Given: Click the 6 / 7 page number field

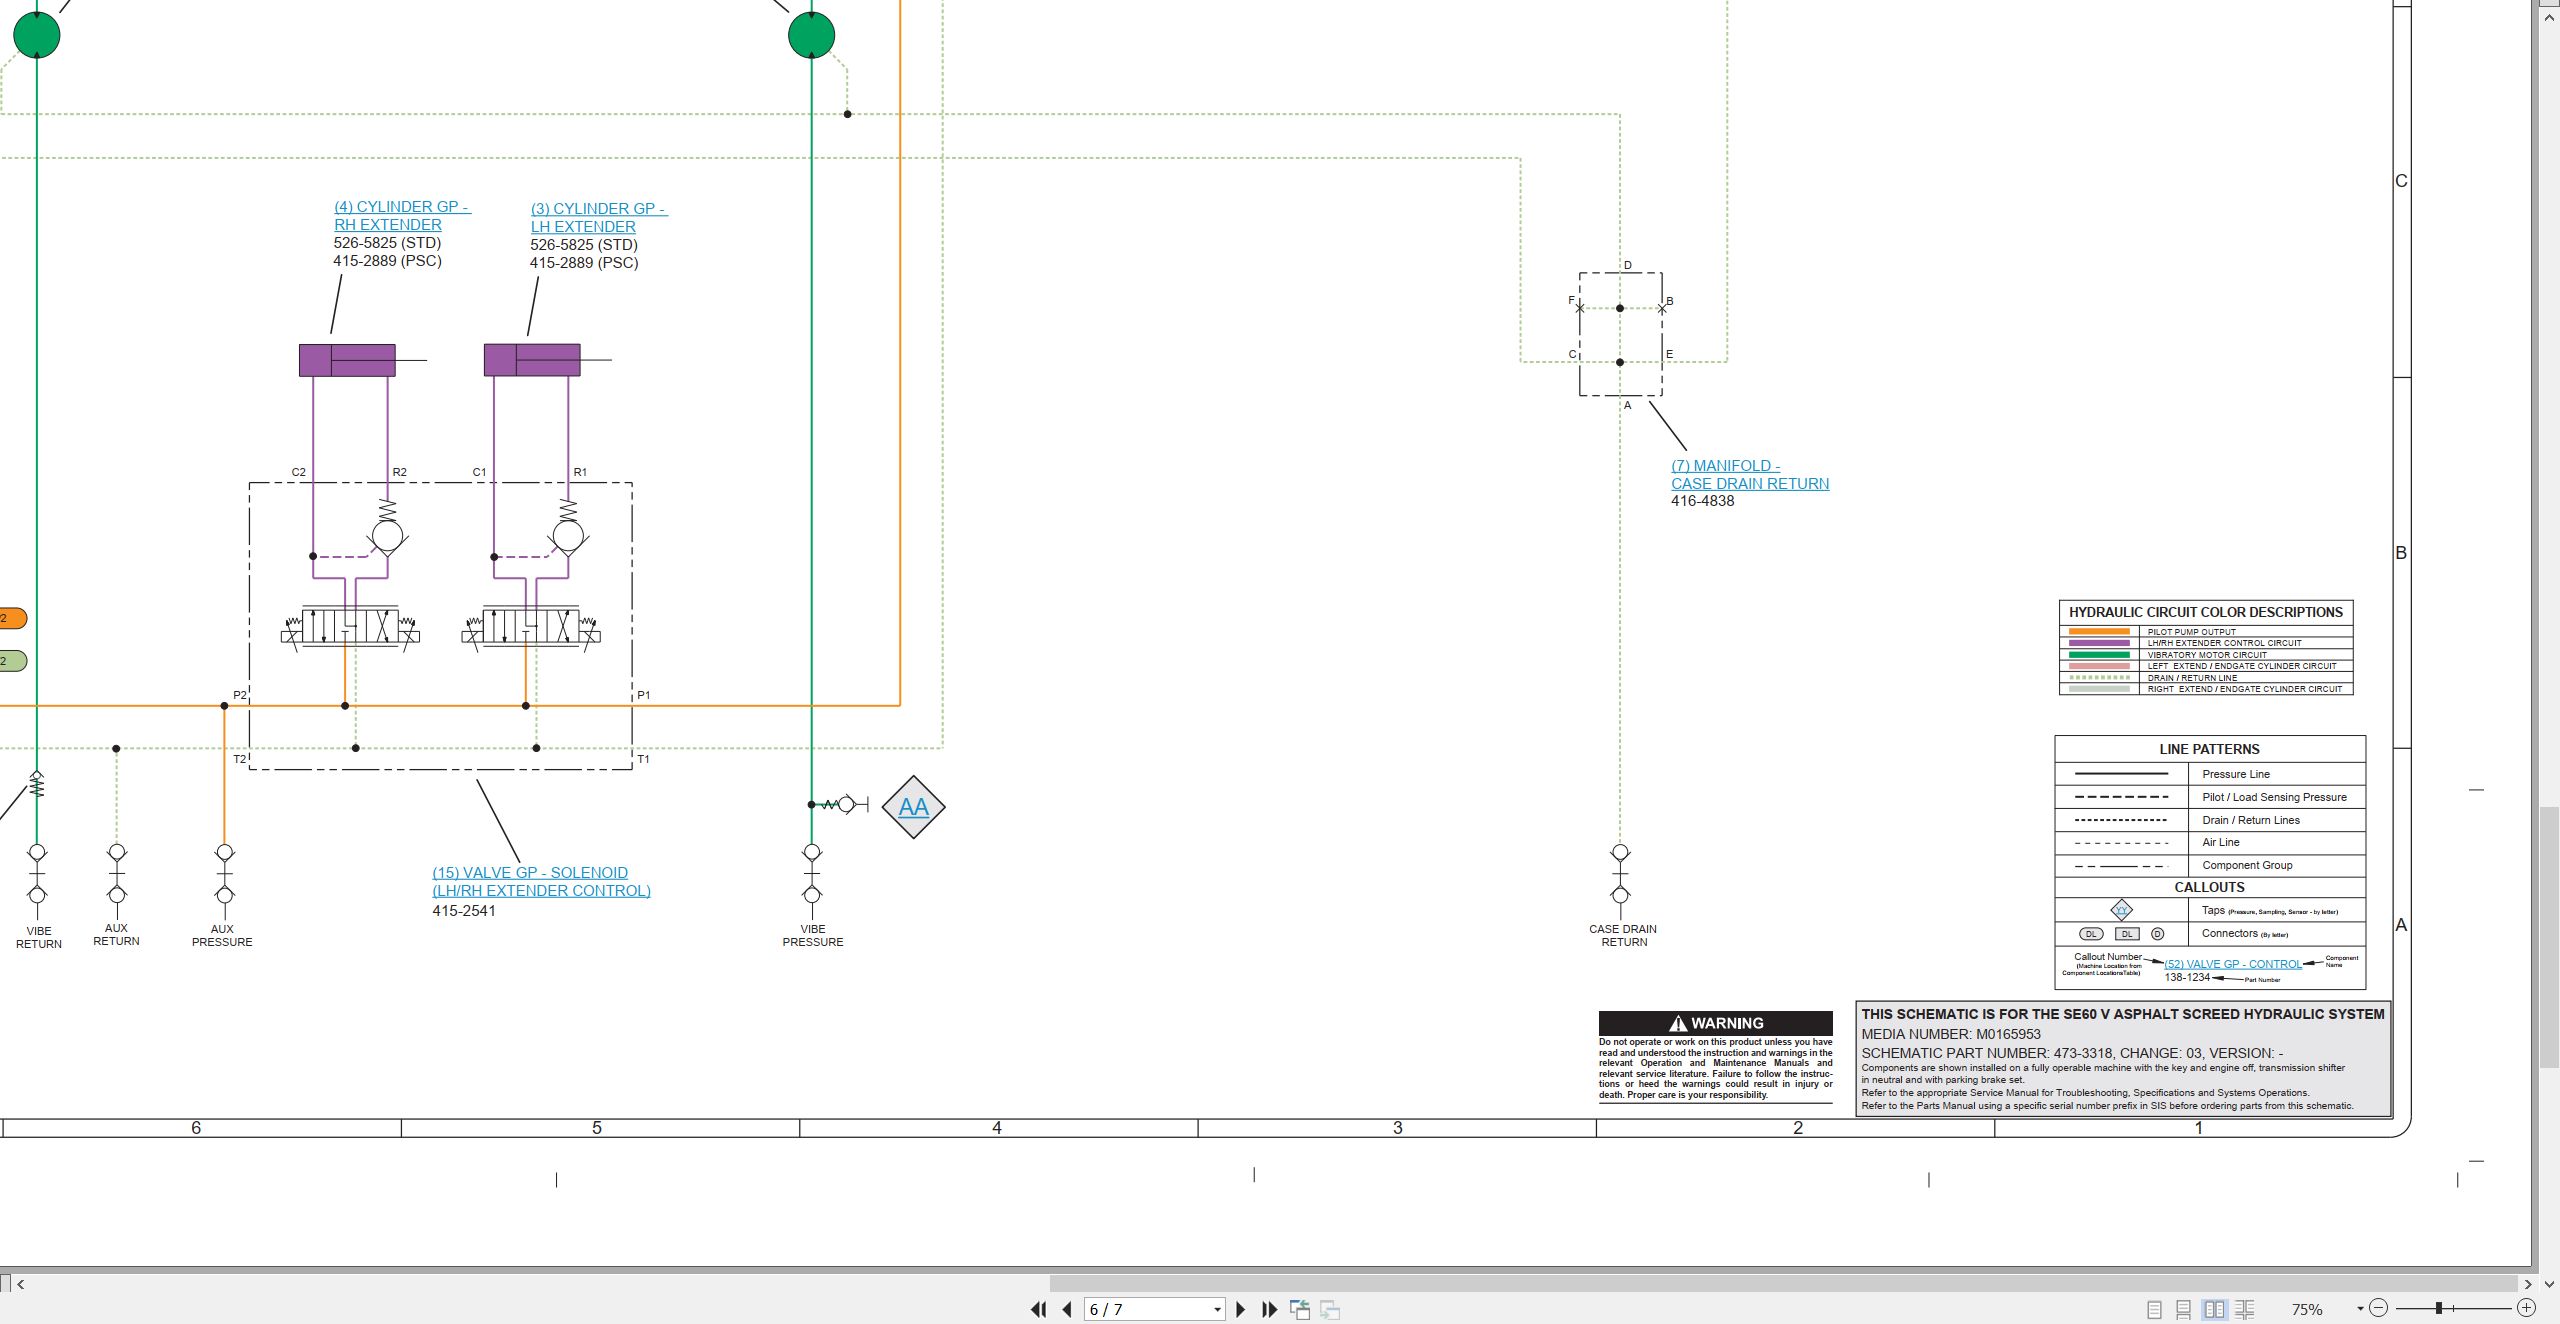Looking at the screenshot, I should tap(1147, 1309).
